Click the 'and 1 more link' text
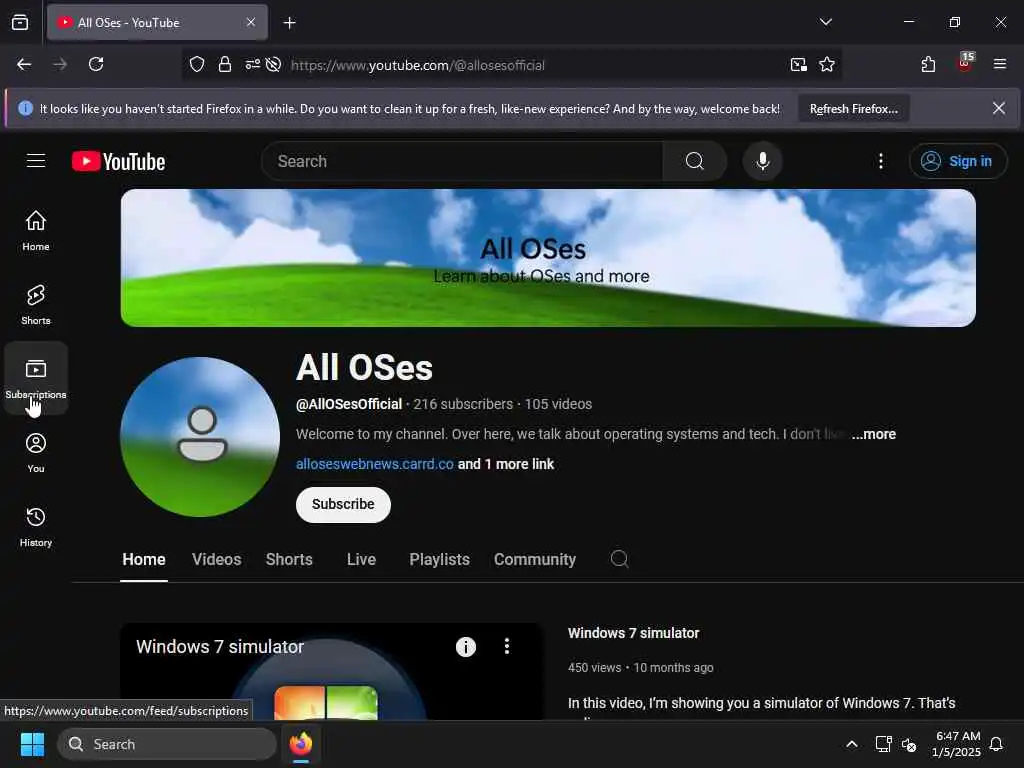1024x768 pixels. [x=505, y=464]
